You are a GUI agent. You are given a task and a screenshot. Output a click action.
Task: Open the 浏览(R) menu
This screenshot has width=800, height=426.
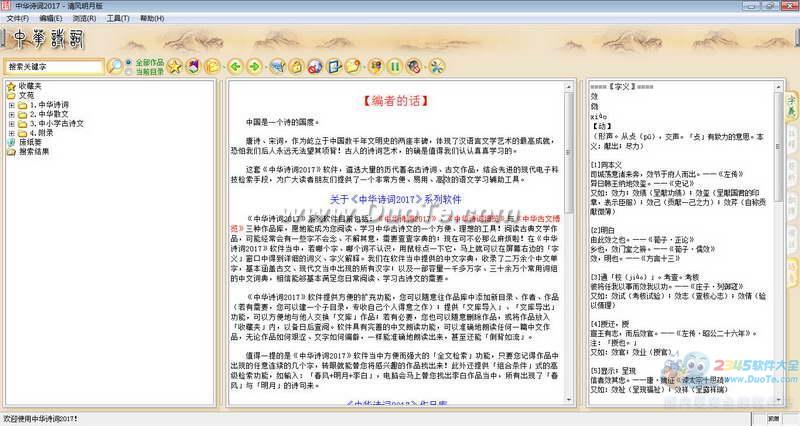(x=84, y=18)
